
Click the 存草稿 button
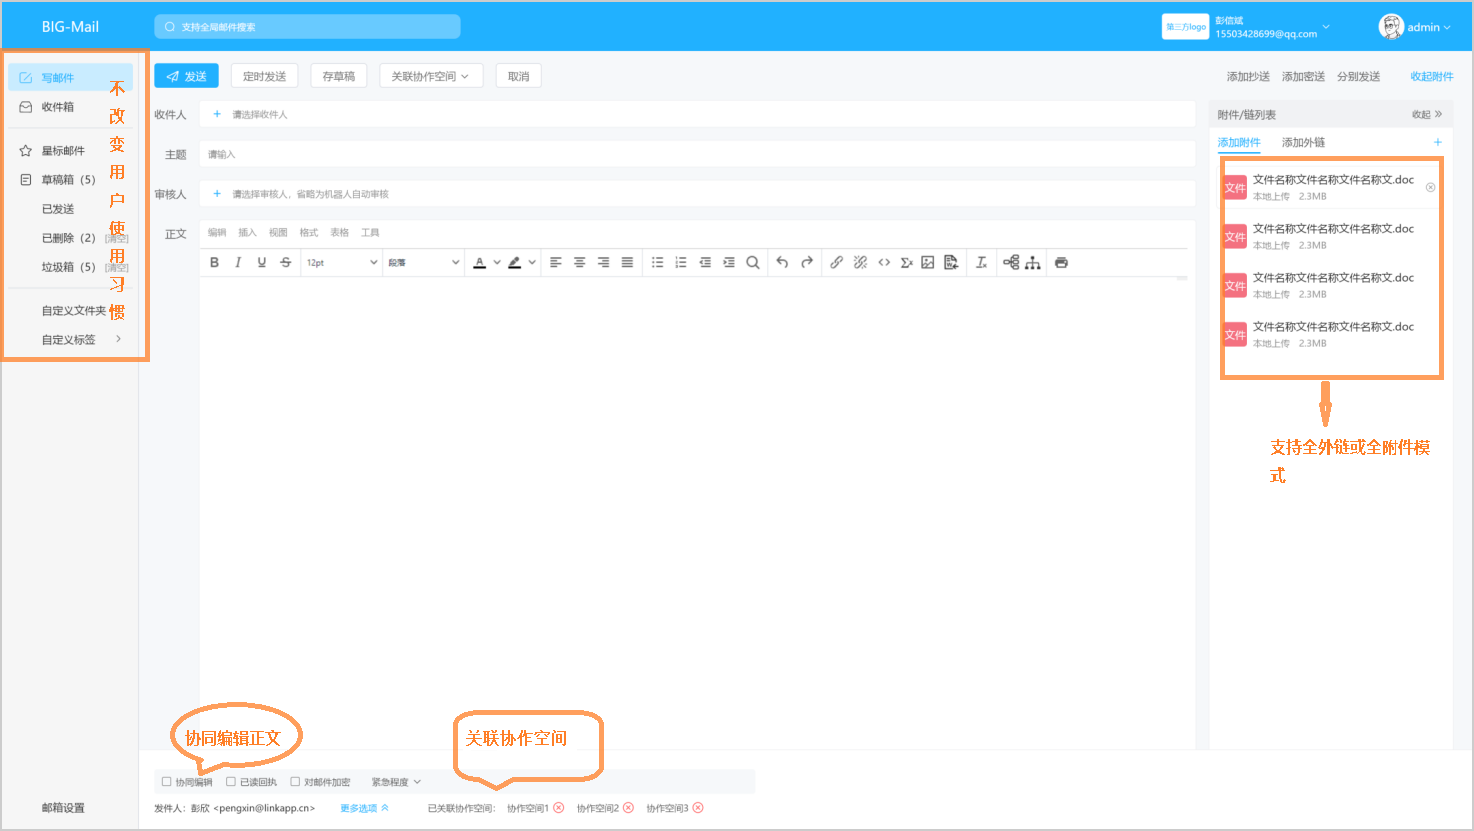point(339,76)
